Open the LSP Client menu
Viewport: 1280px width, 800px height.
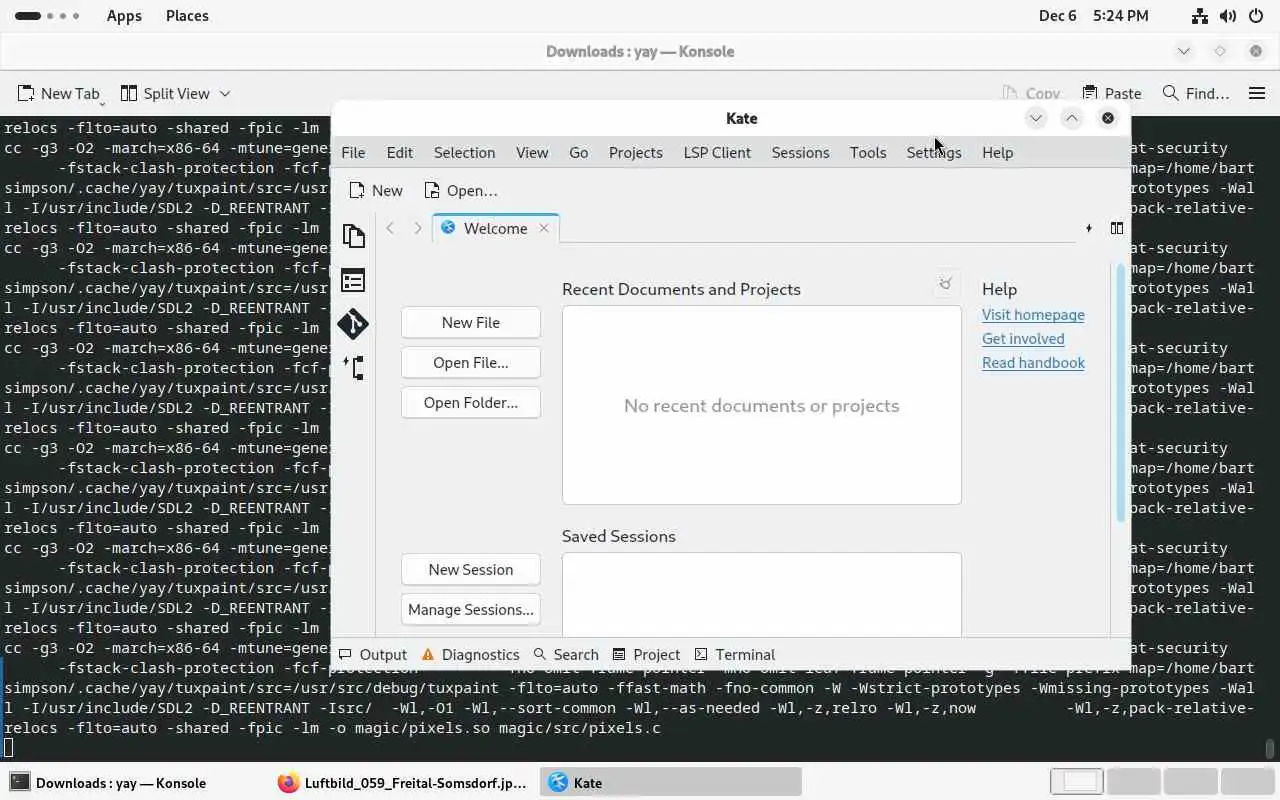pyautogui.click(x=717, y=152)
